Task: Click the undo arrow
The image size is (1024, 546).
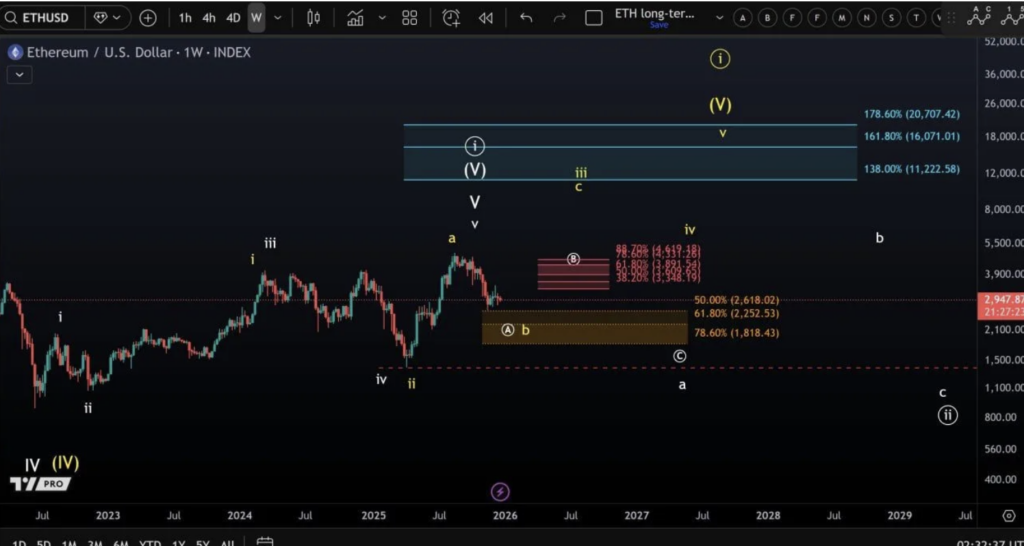Action: (x=526, y=18)
